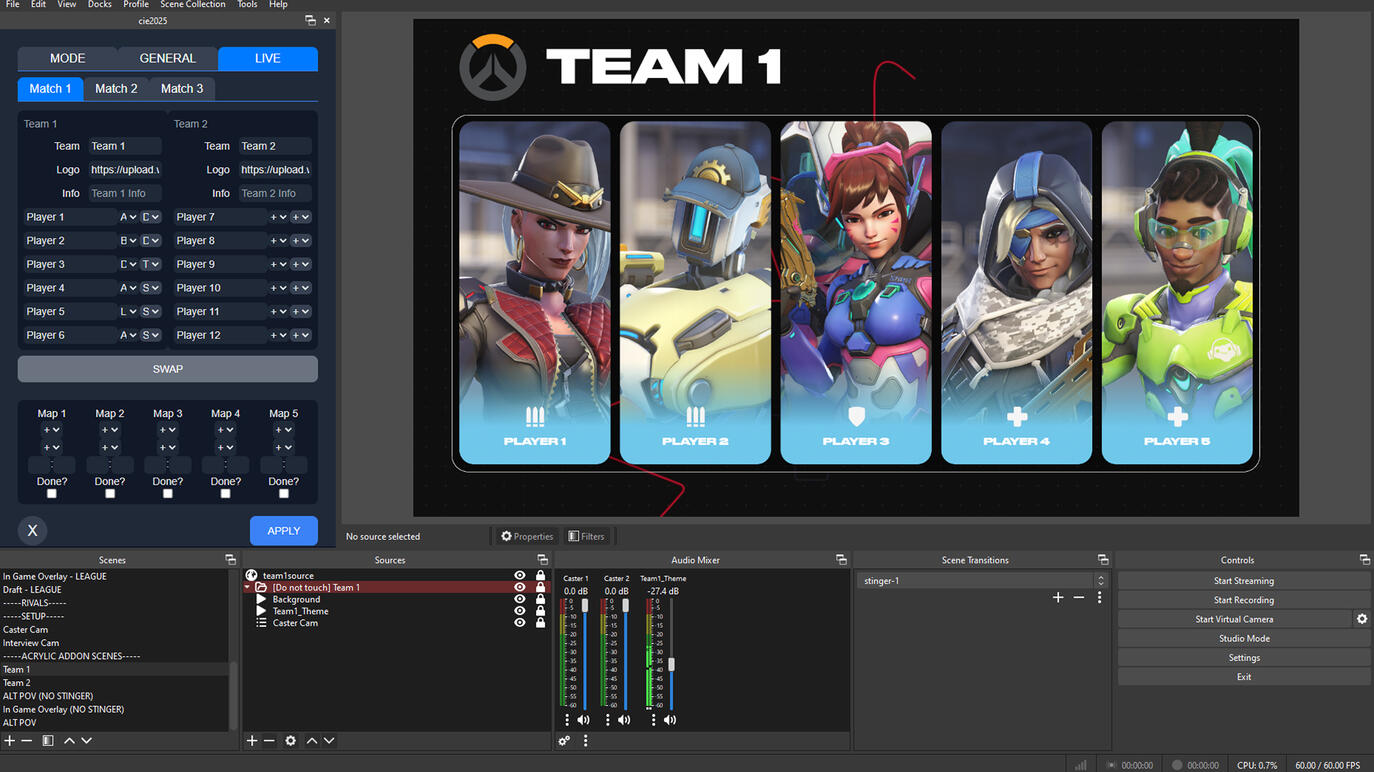The image size is (1374, 772).
Task: Mute the Caster 1 audio speaker icon
Action: point(583,720)
